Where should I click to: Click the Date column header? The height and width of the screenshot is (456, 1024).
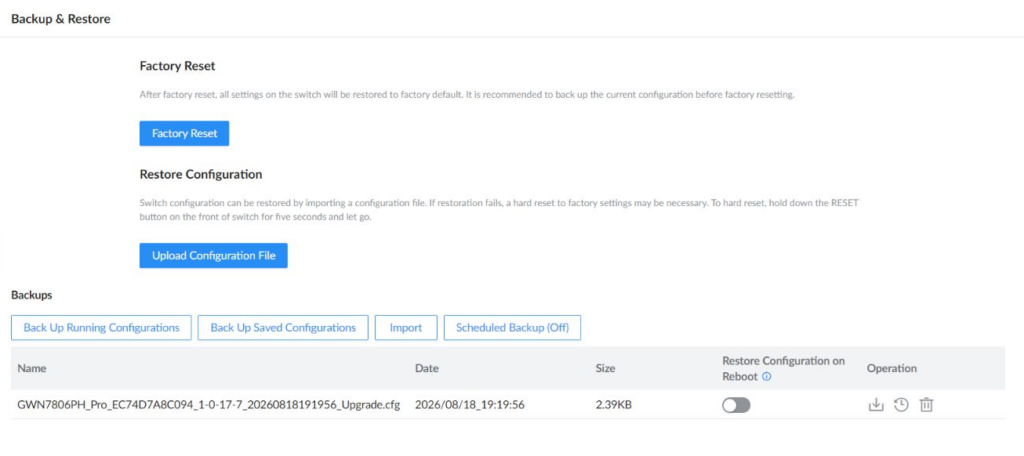pos(427,368)
